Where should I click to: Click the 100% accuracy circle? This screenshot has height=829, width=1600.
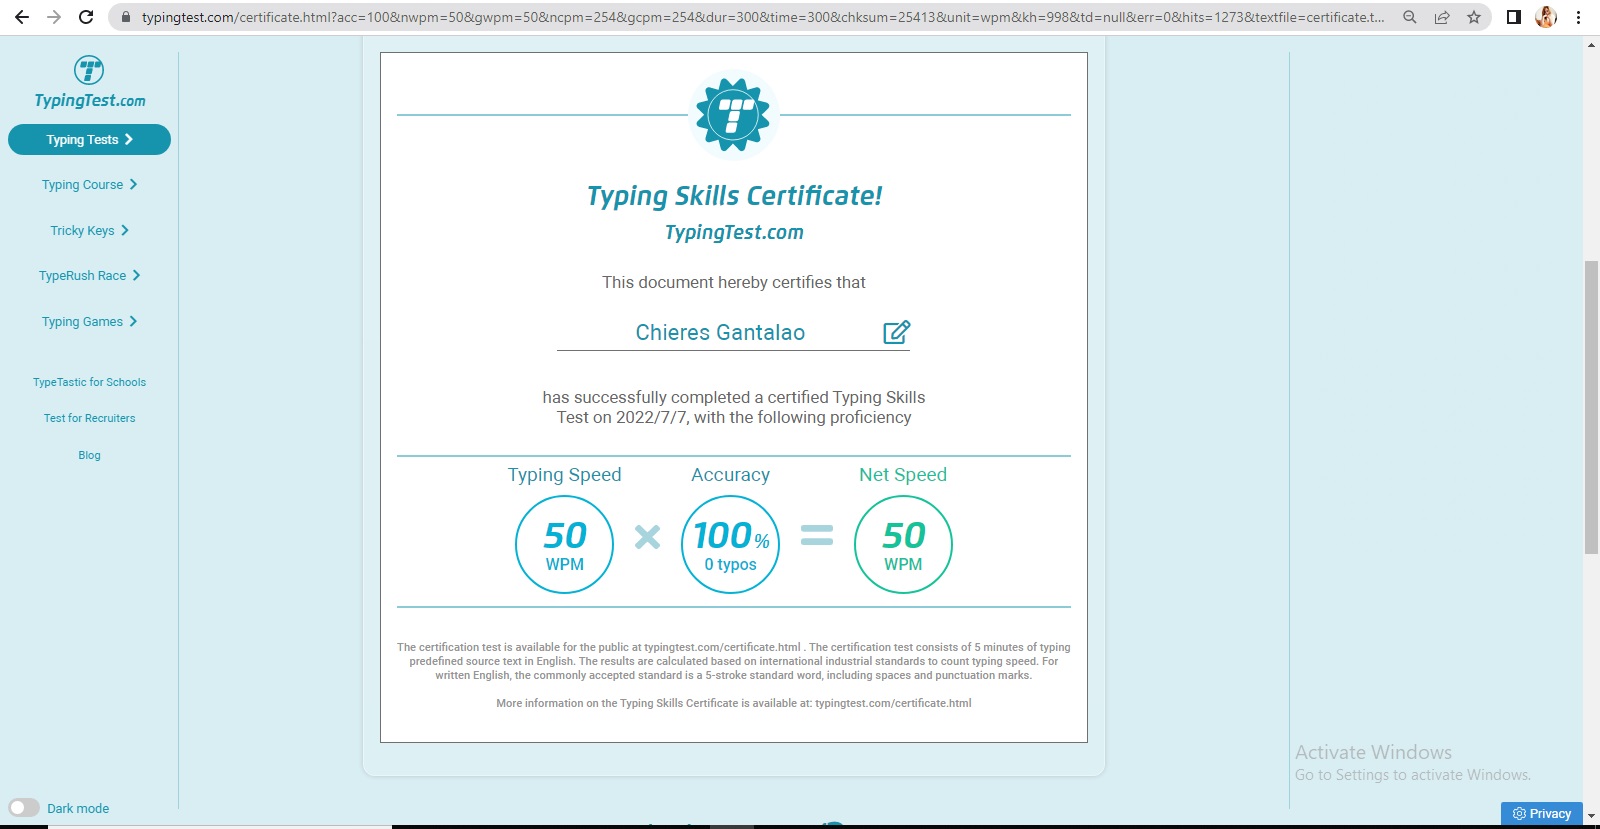[x=730, y=545]
